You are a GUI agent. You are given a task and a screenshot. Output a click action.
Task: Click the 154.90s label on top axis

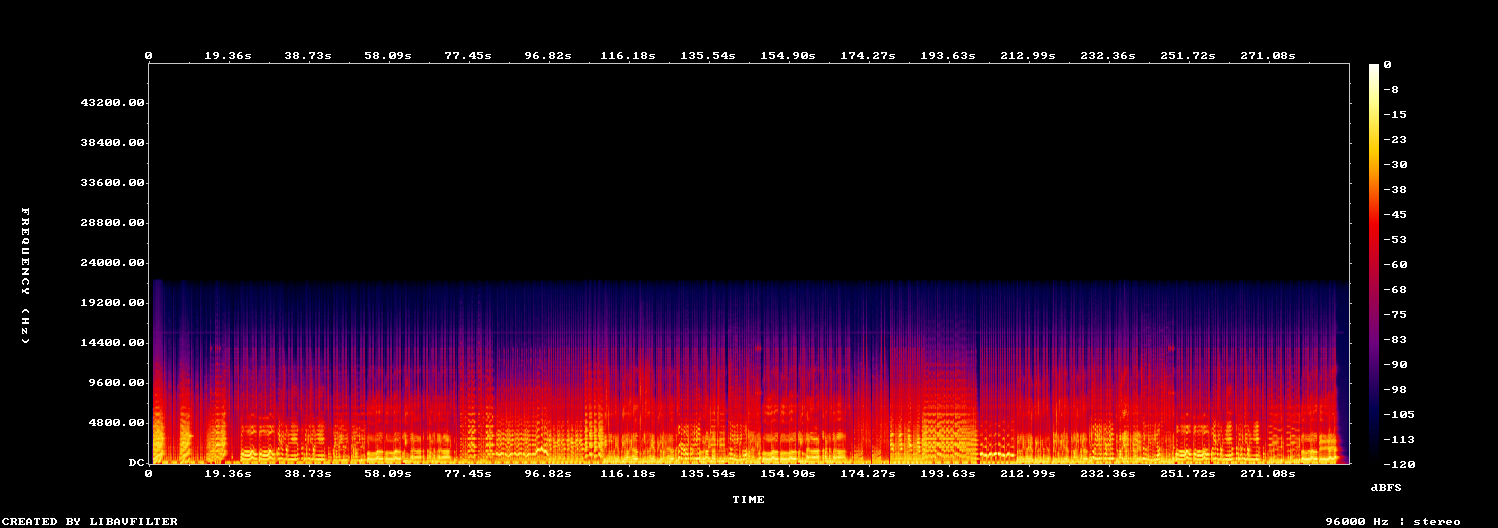[788, 56]
